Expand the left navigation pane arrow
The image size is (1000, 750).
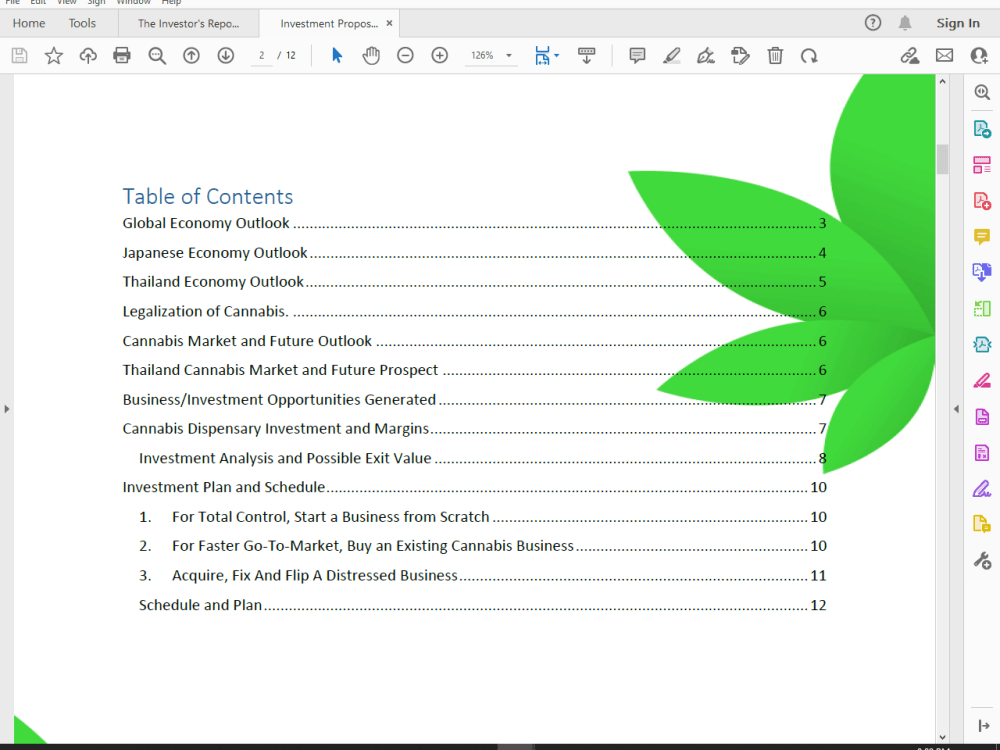(6, 408)
